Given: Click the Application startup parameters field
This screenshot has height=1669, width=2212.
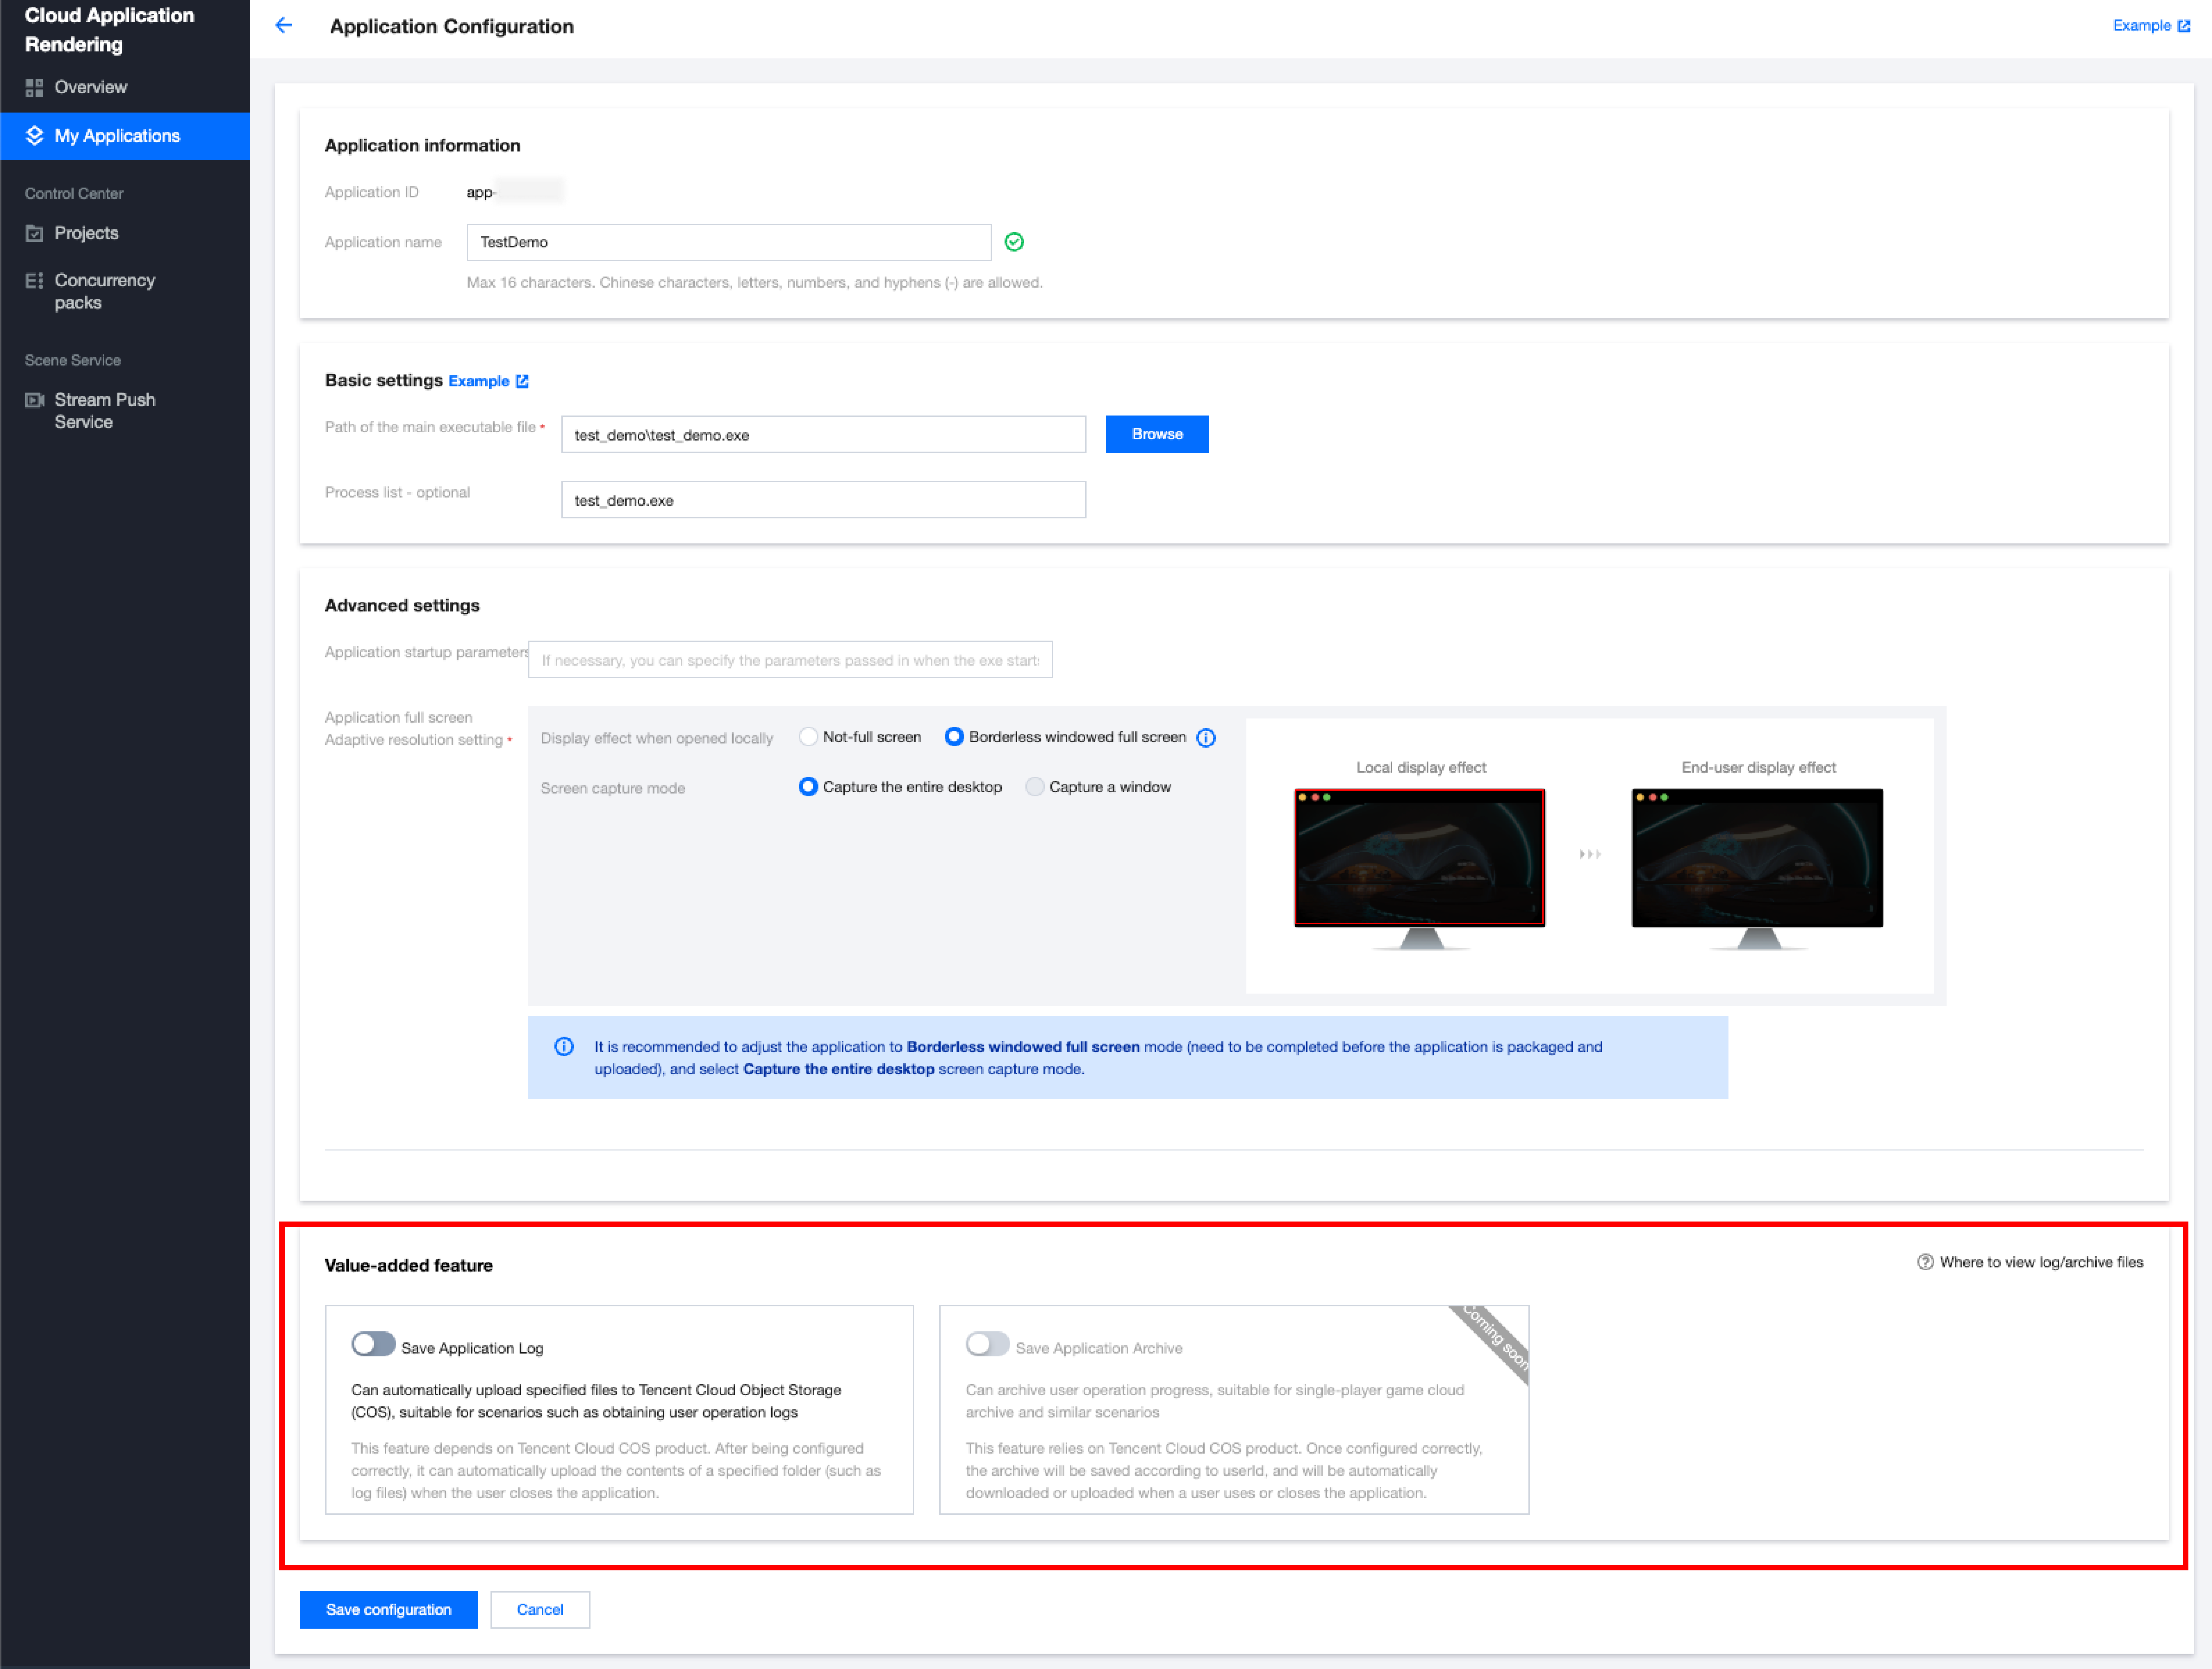Looking at the screenshot, I should pyautogui.click(x=790, y=660).
